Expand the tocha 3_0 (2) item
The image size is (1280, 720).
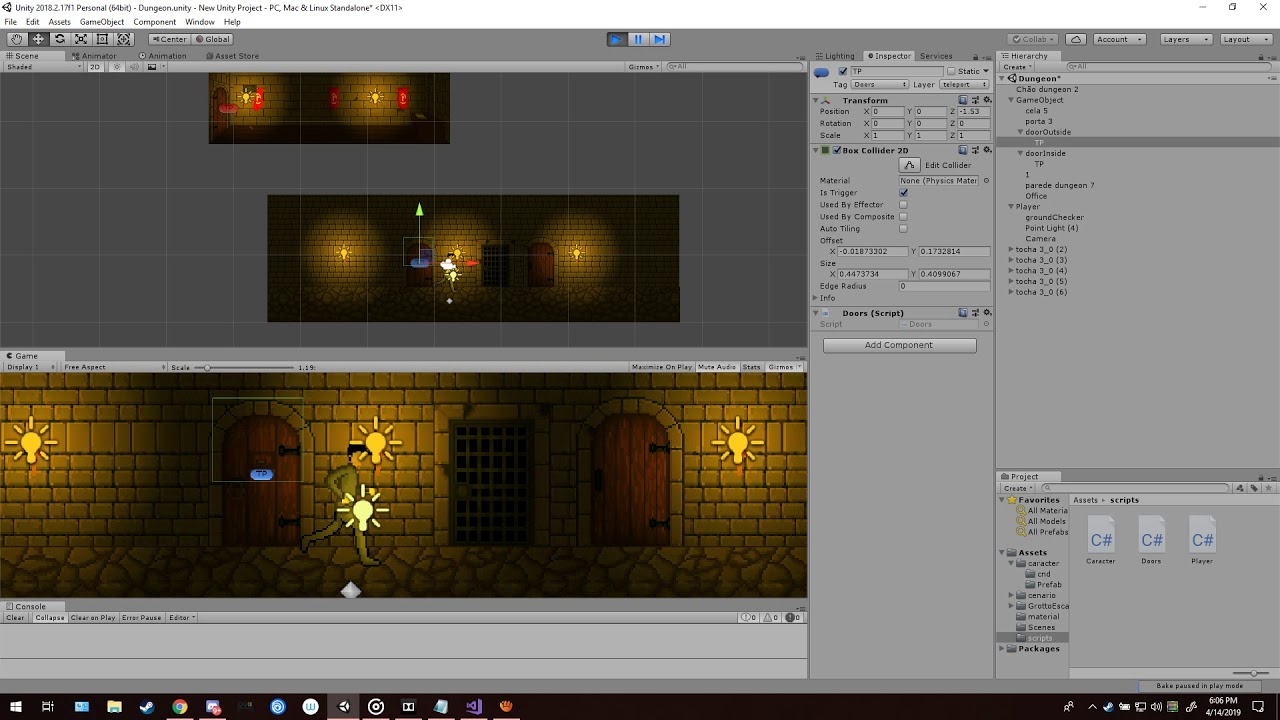pos(1011,249)
